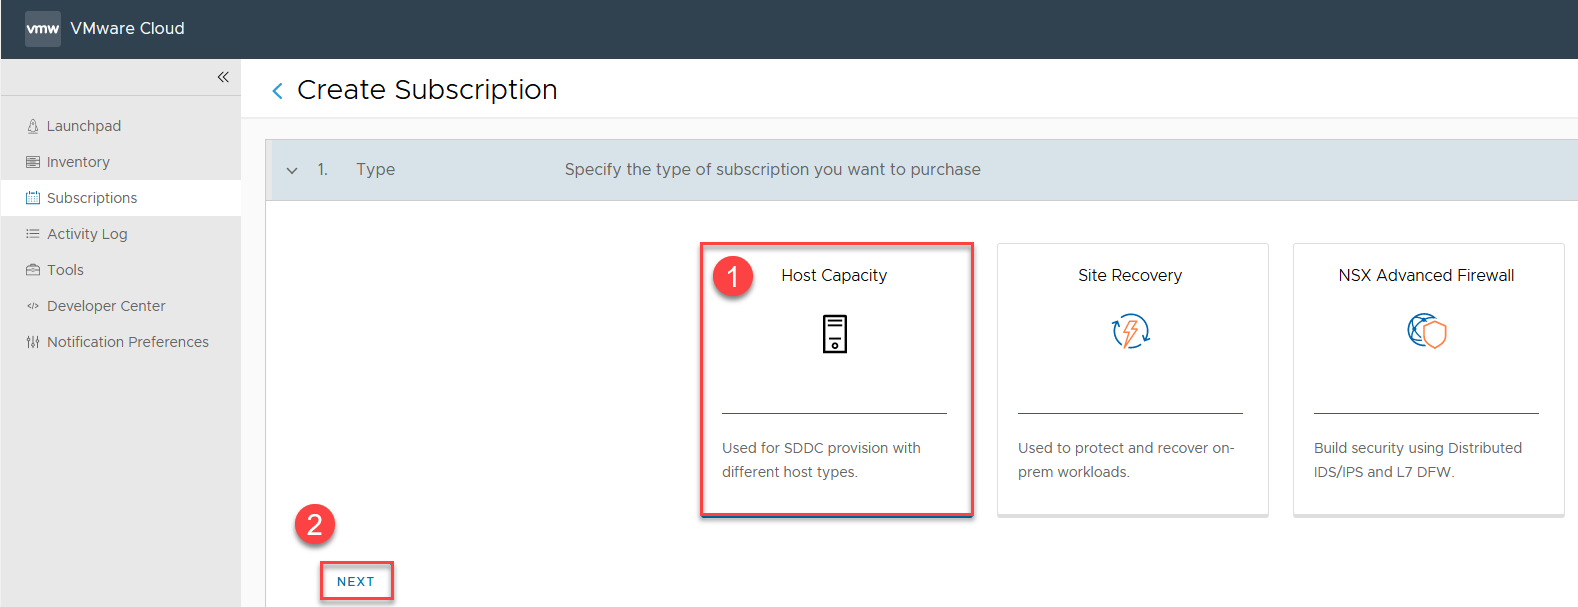Click the Developer Center code icon
This screenshot has height=607, width=1578.
tap(33, 306)
